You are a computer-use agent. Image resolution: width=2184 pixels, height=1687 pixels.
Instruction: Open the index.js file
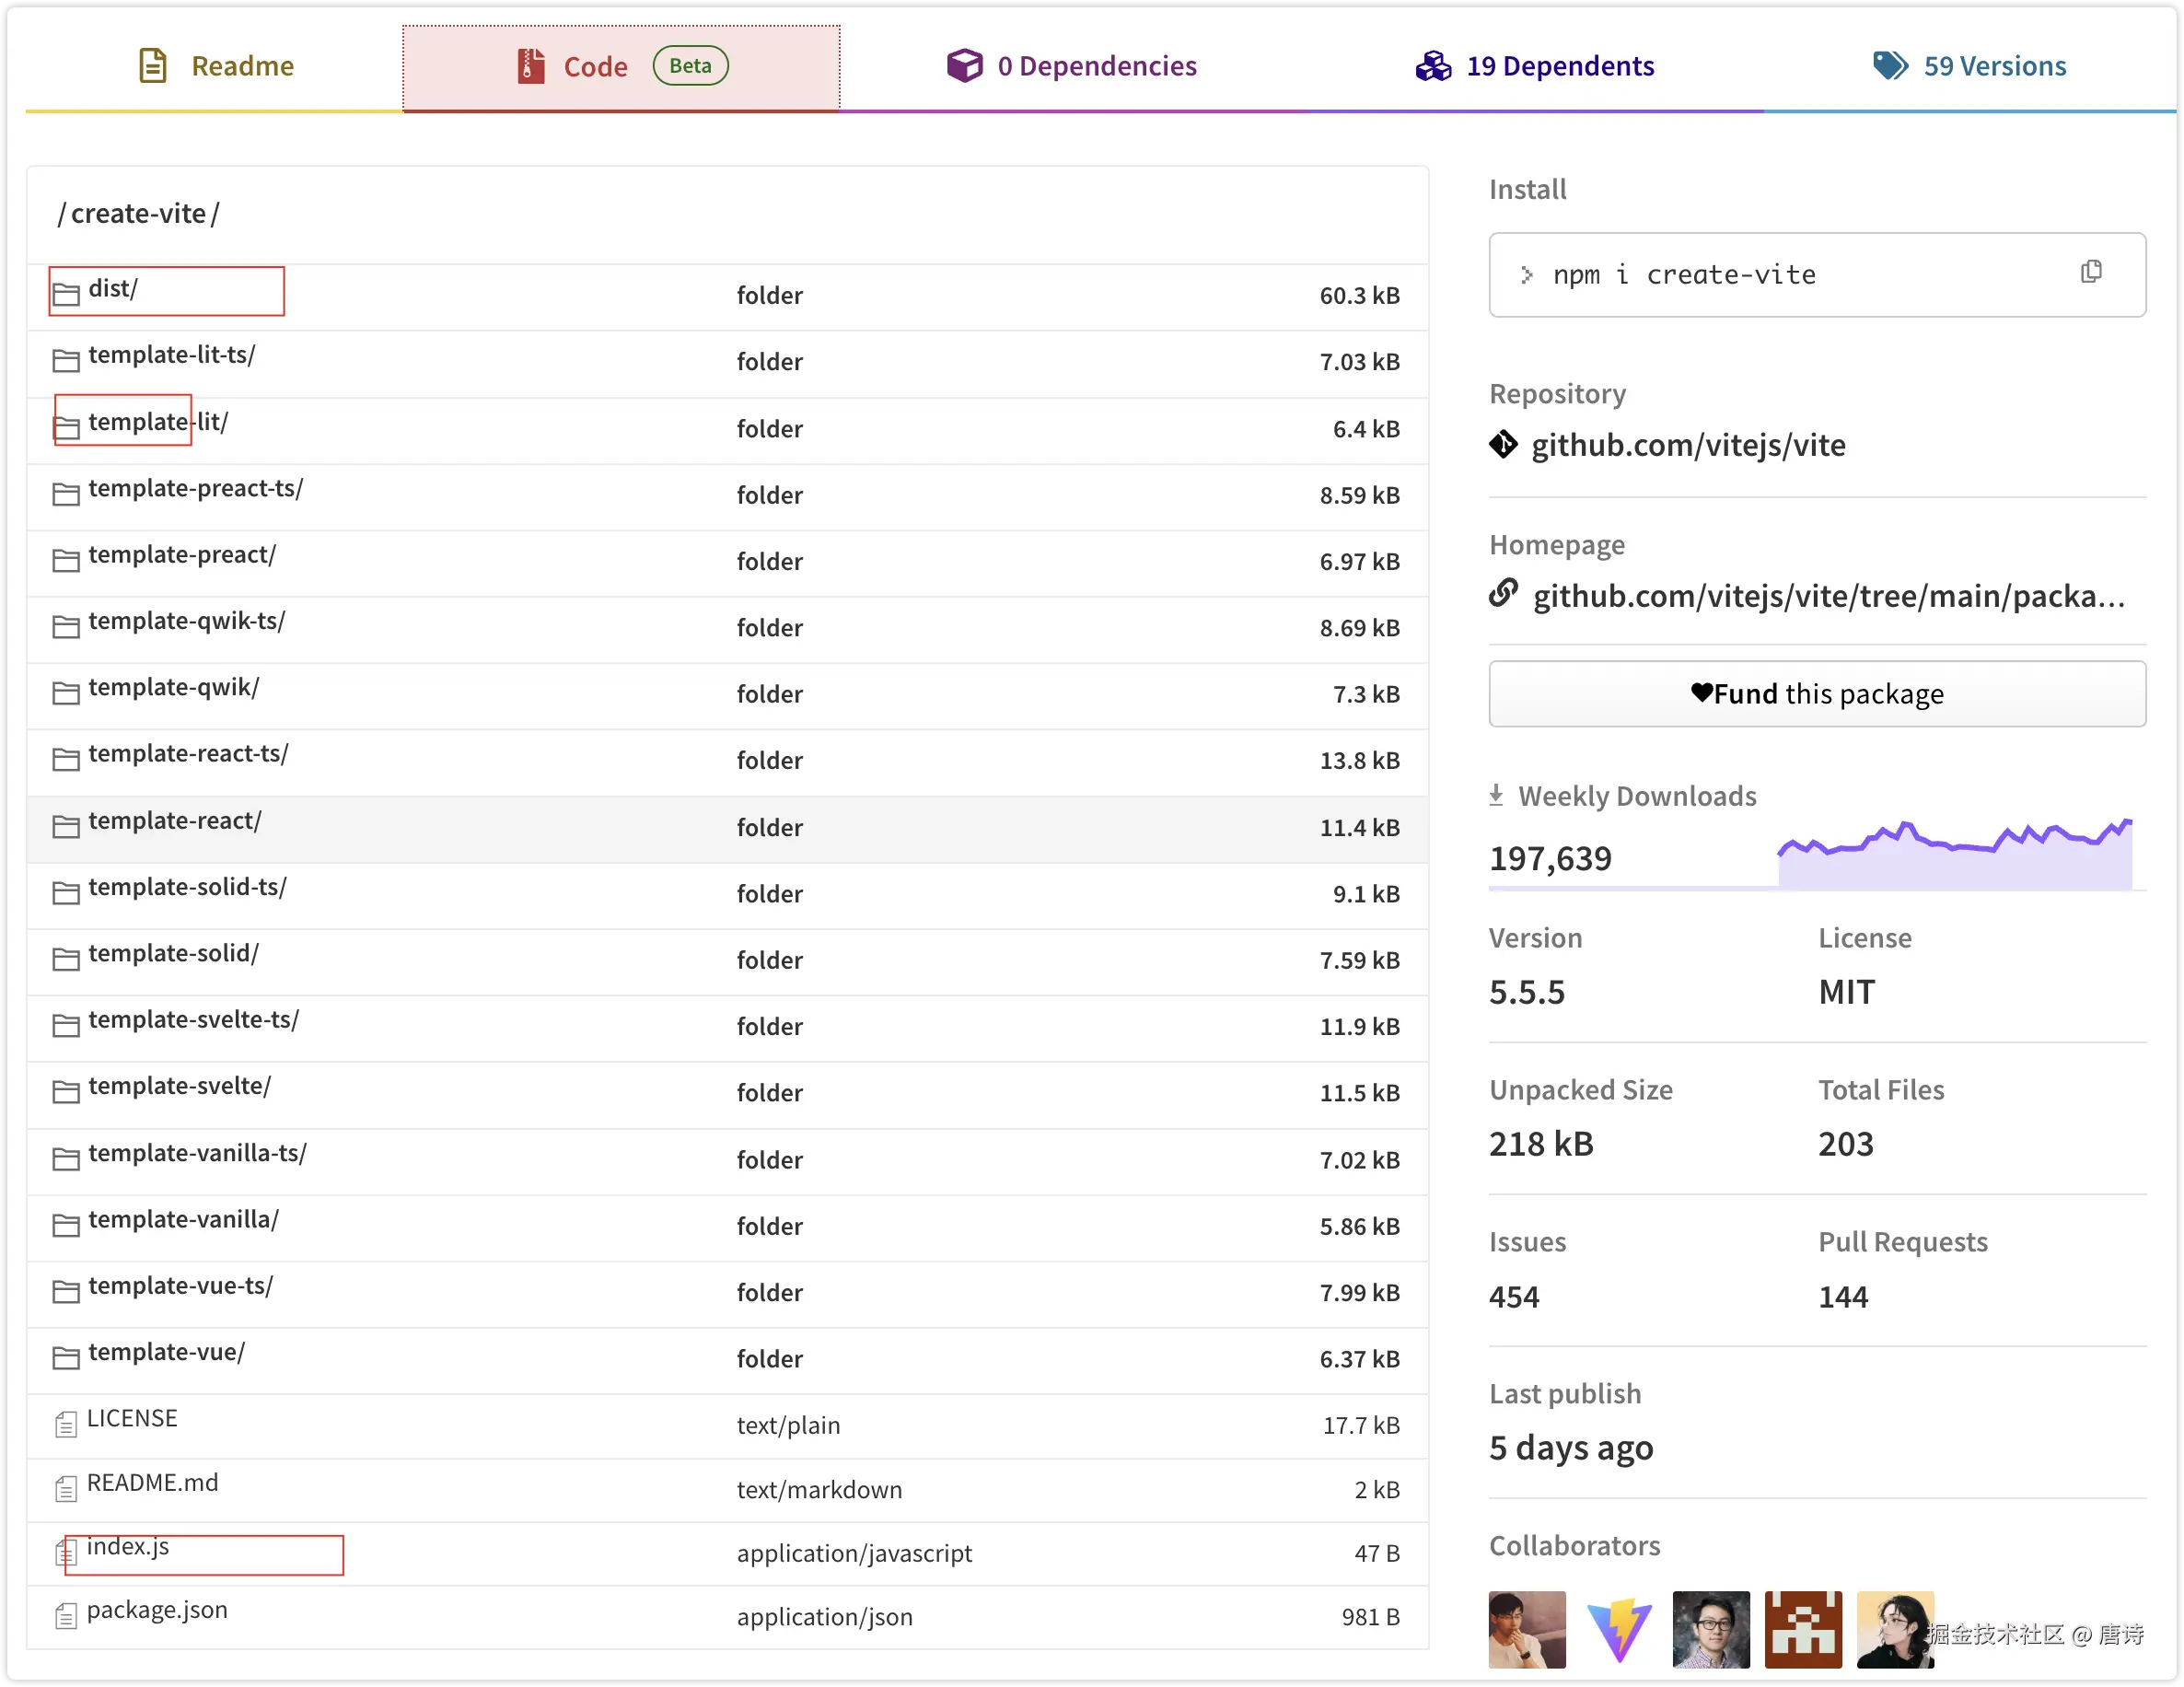point(128,1546)
